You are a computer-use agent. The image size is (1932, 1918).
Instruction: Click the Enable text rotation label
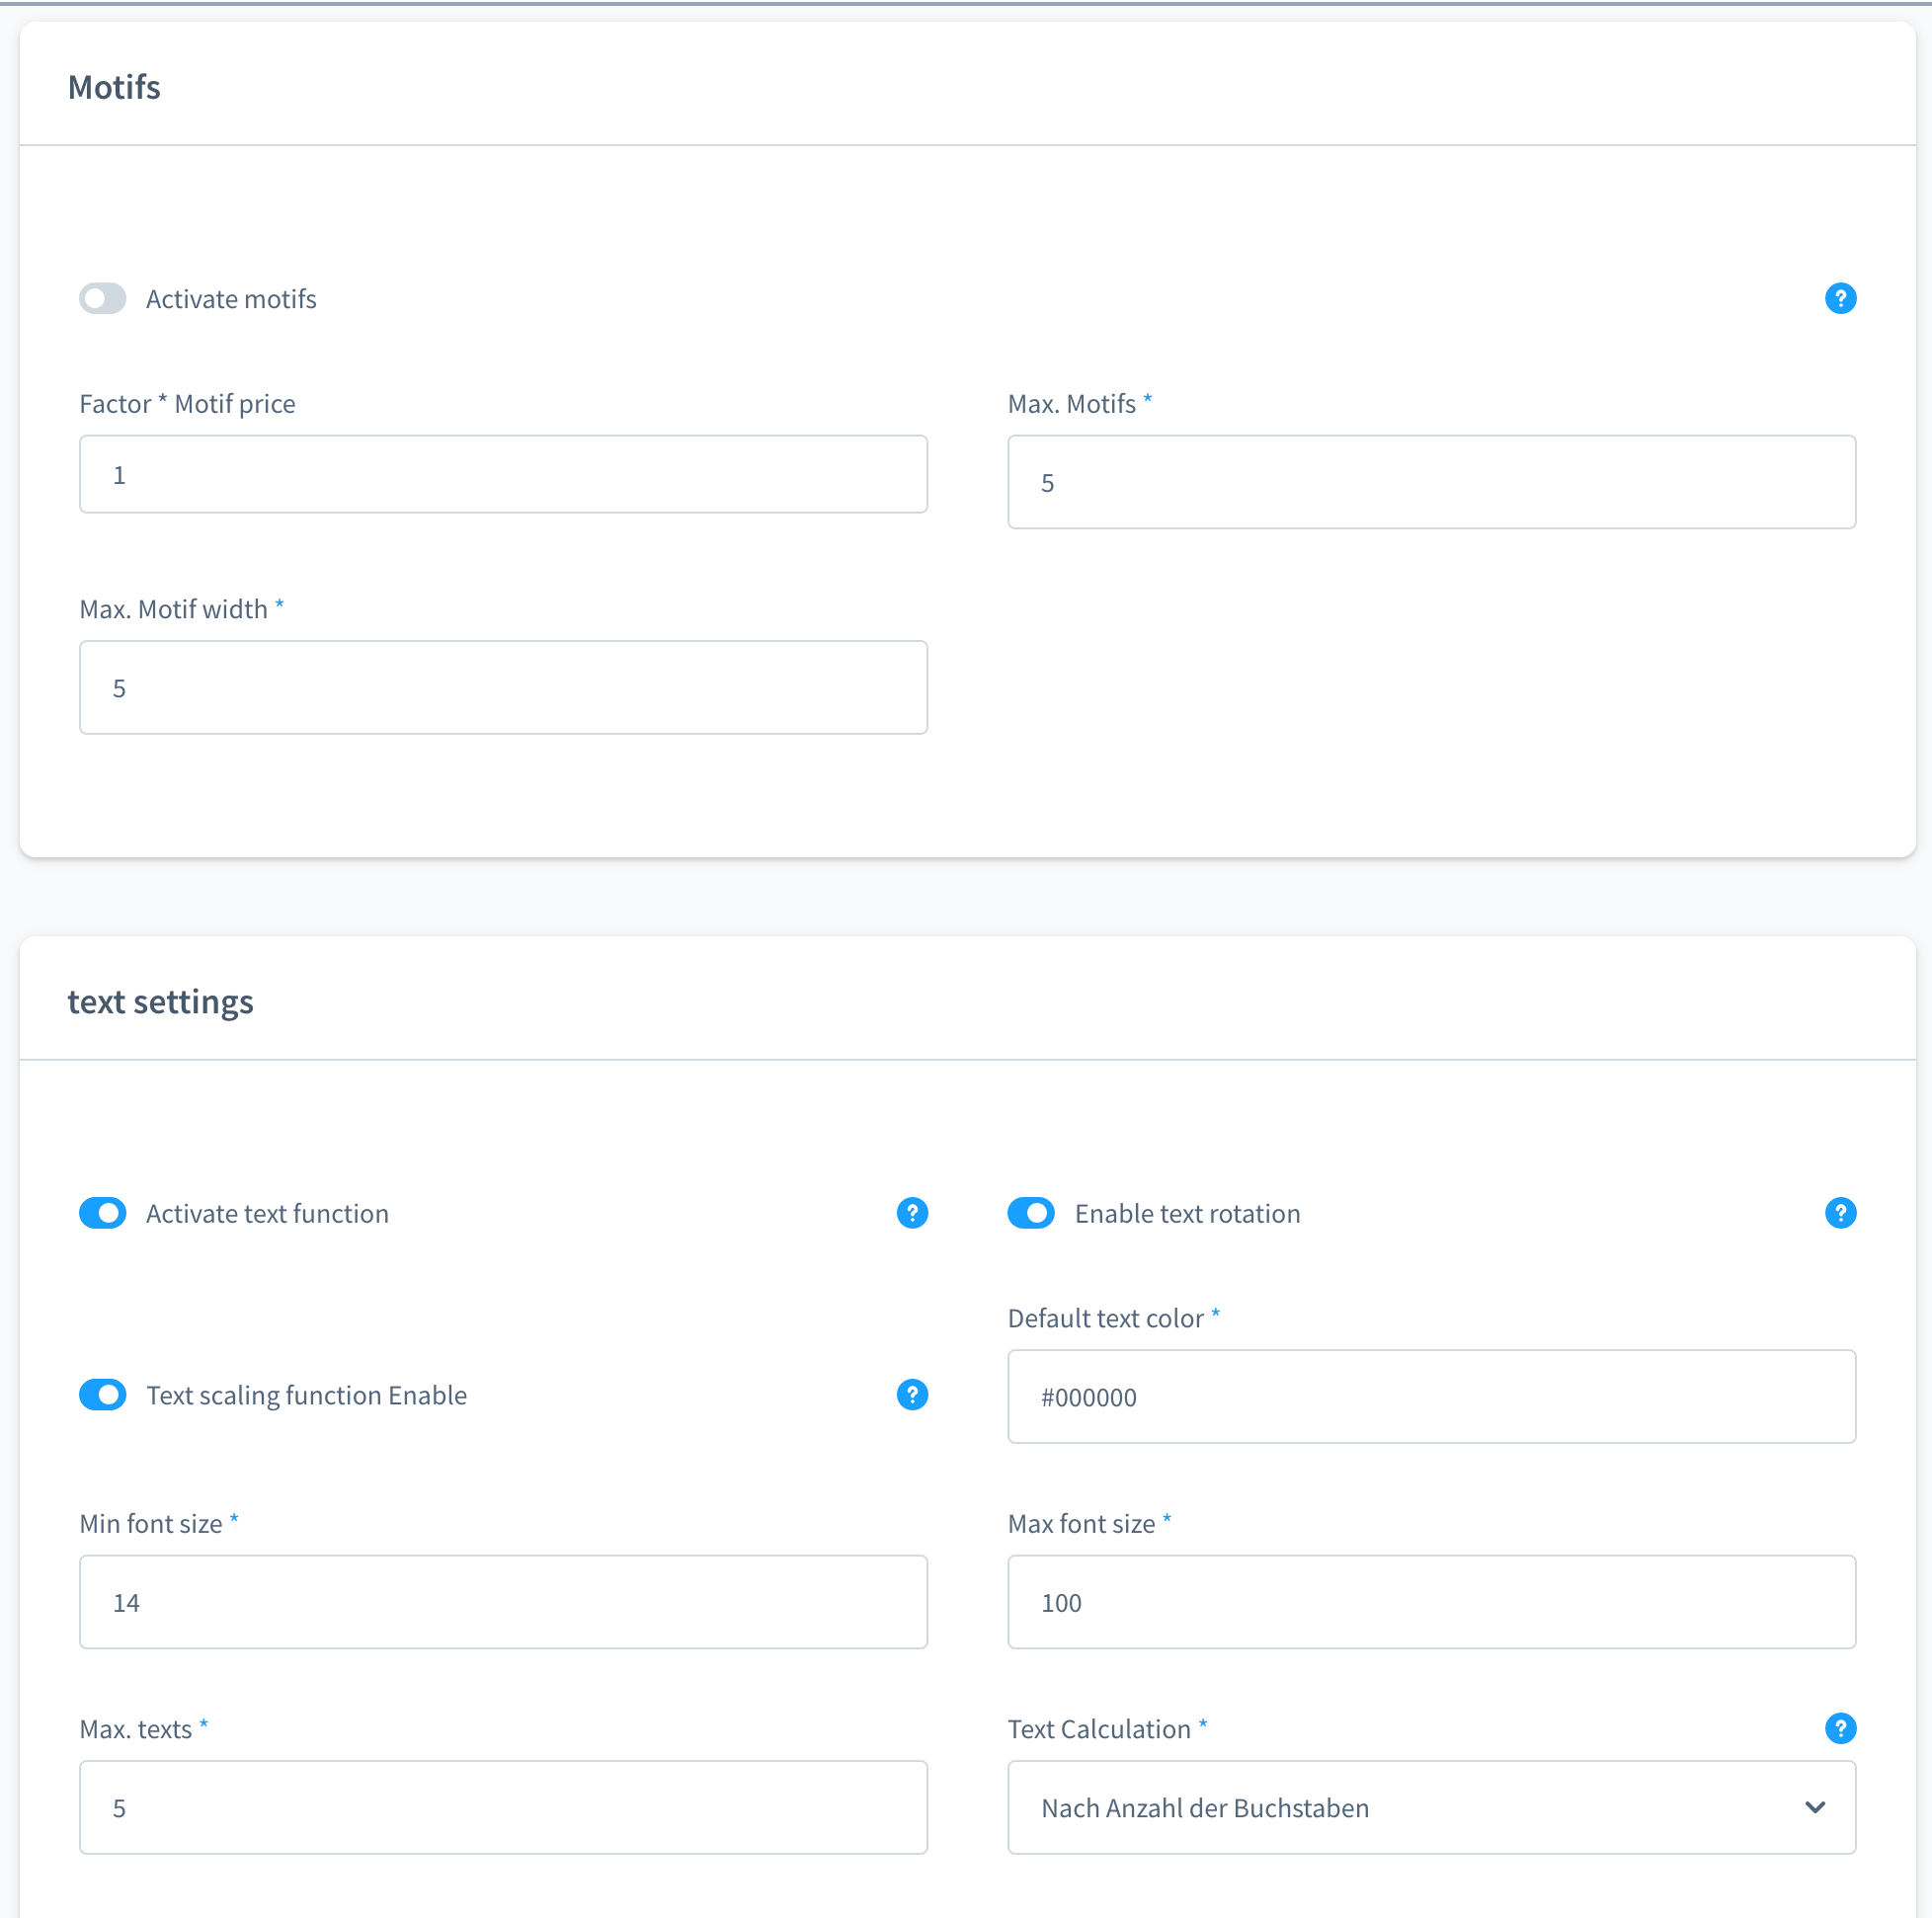[1187, 1214]
